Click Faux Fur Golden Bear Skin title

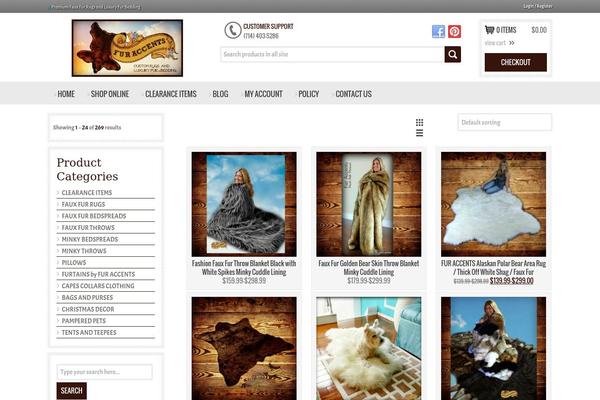coord(369,268)
